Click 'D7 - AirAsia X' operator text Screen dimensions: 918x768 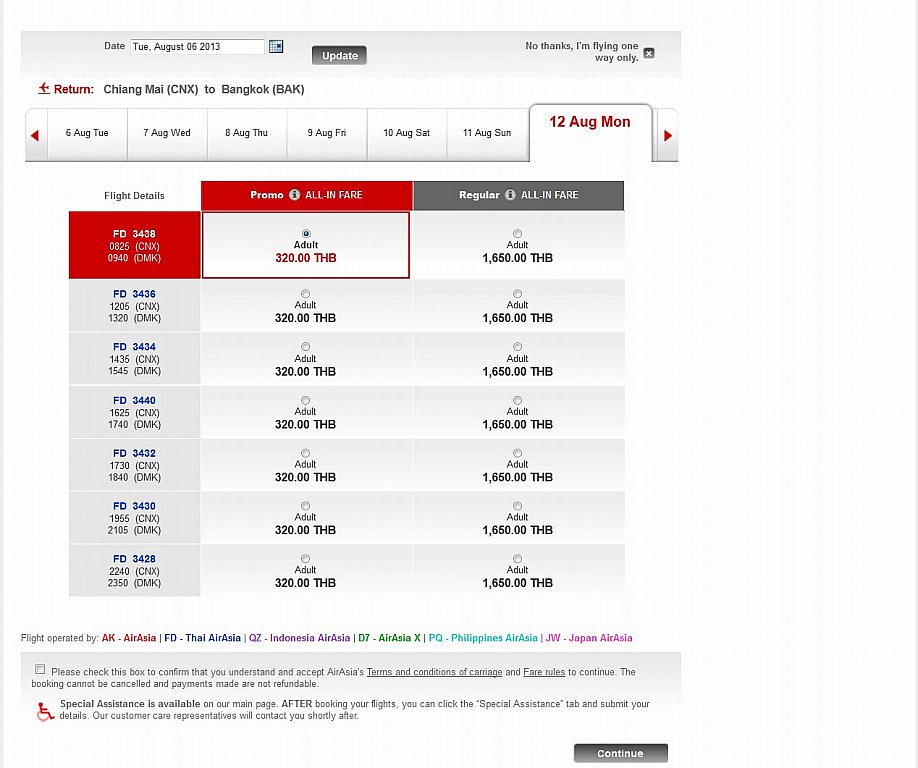pyautogui.click(x=389, y=638)
